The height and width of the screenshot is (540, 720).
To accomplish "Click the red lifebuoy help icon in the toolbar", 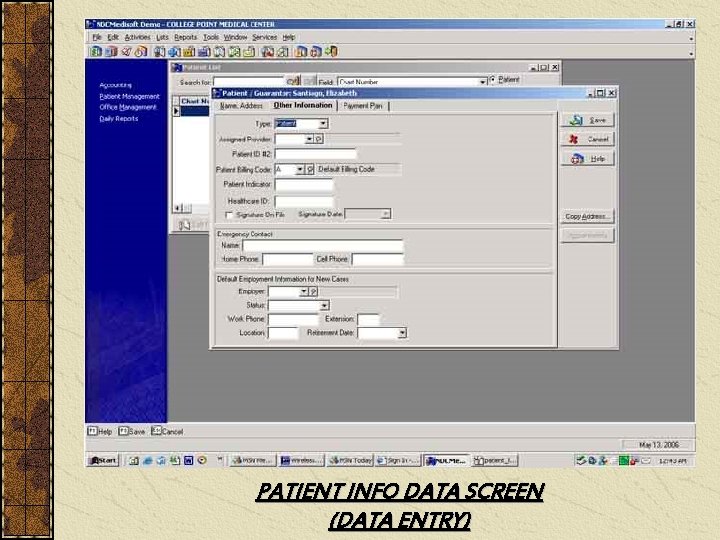I will pyautogui.click(x=315, y=51).
